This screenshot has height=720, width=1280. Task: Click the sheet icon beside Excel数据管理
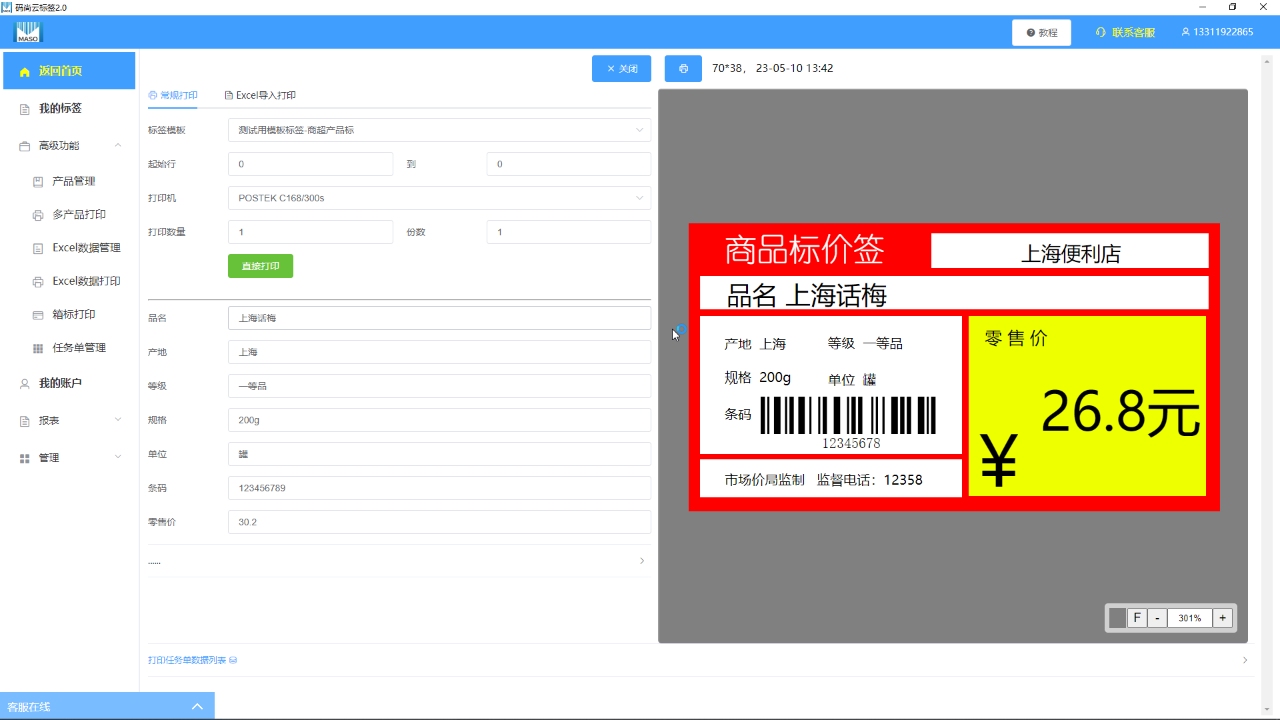tap(38, 248)
